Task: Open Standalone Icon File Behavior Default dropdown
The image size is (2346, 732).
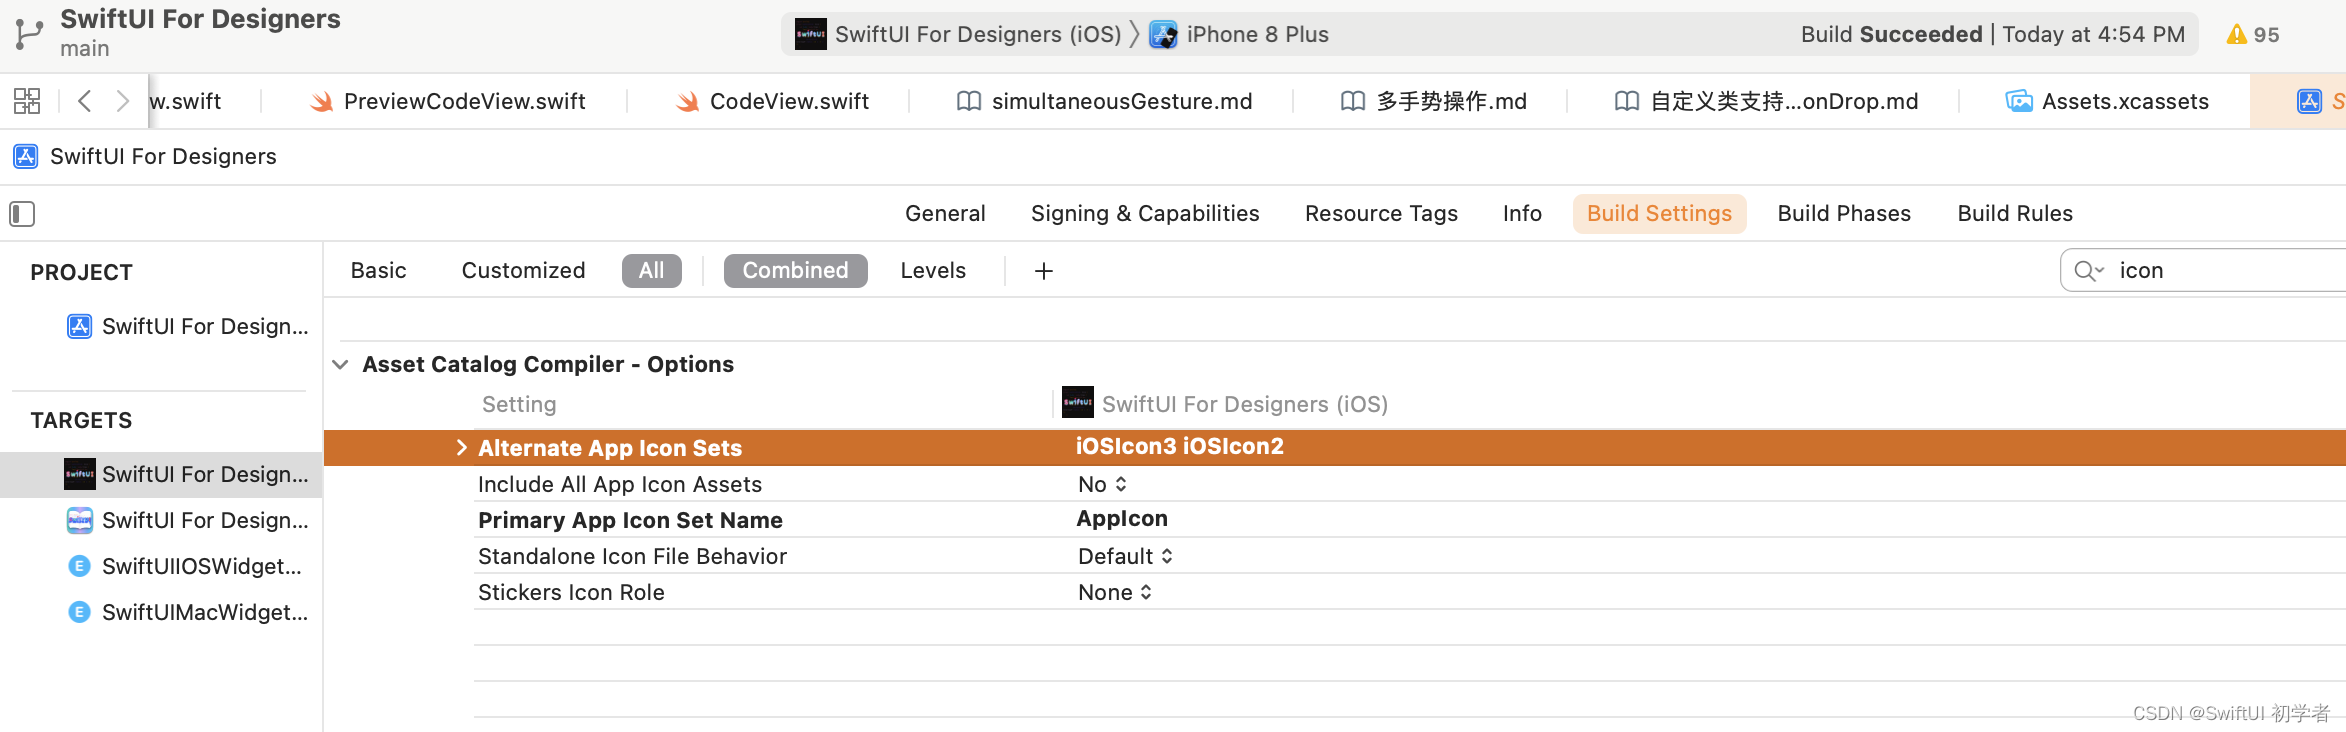Action: coord(1126,557)
